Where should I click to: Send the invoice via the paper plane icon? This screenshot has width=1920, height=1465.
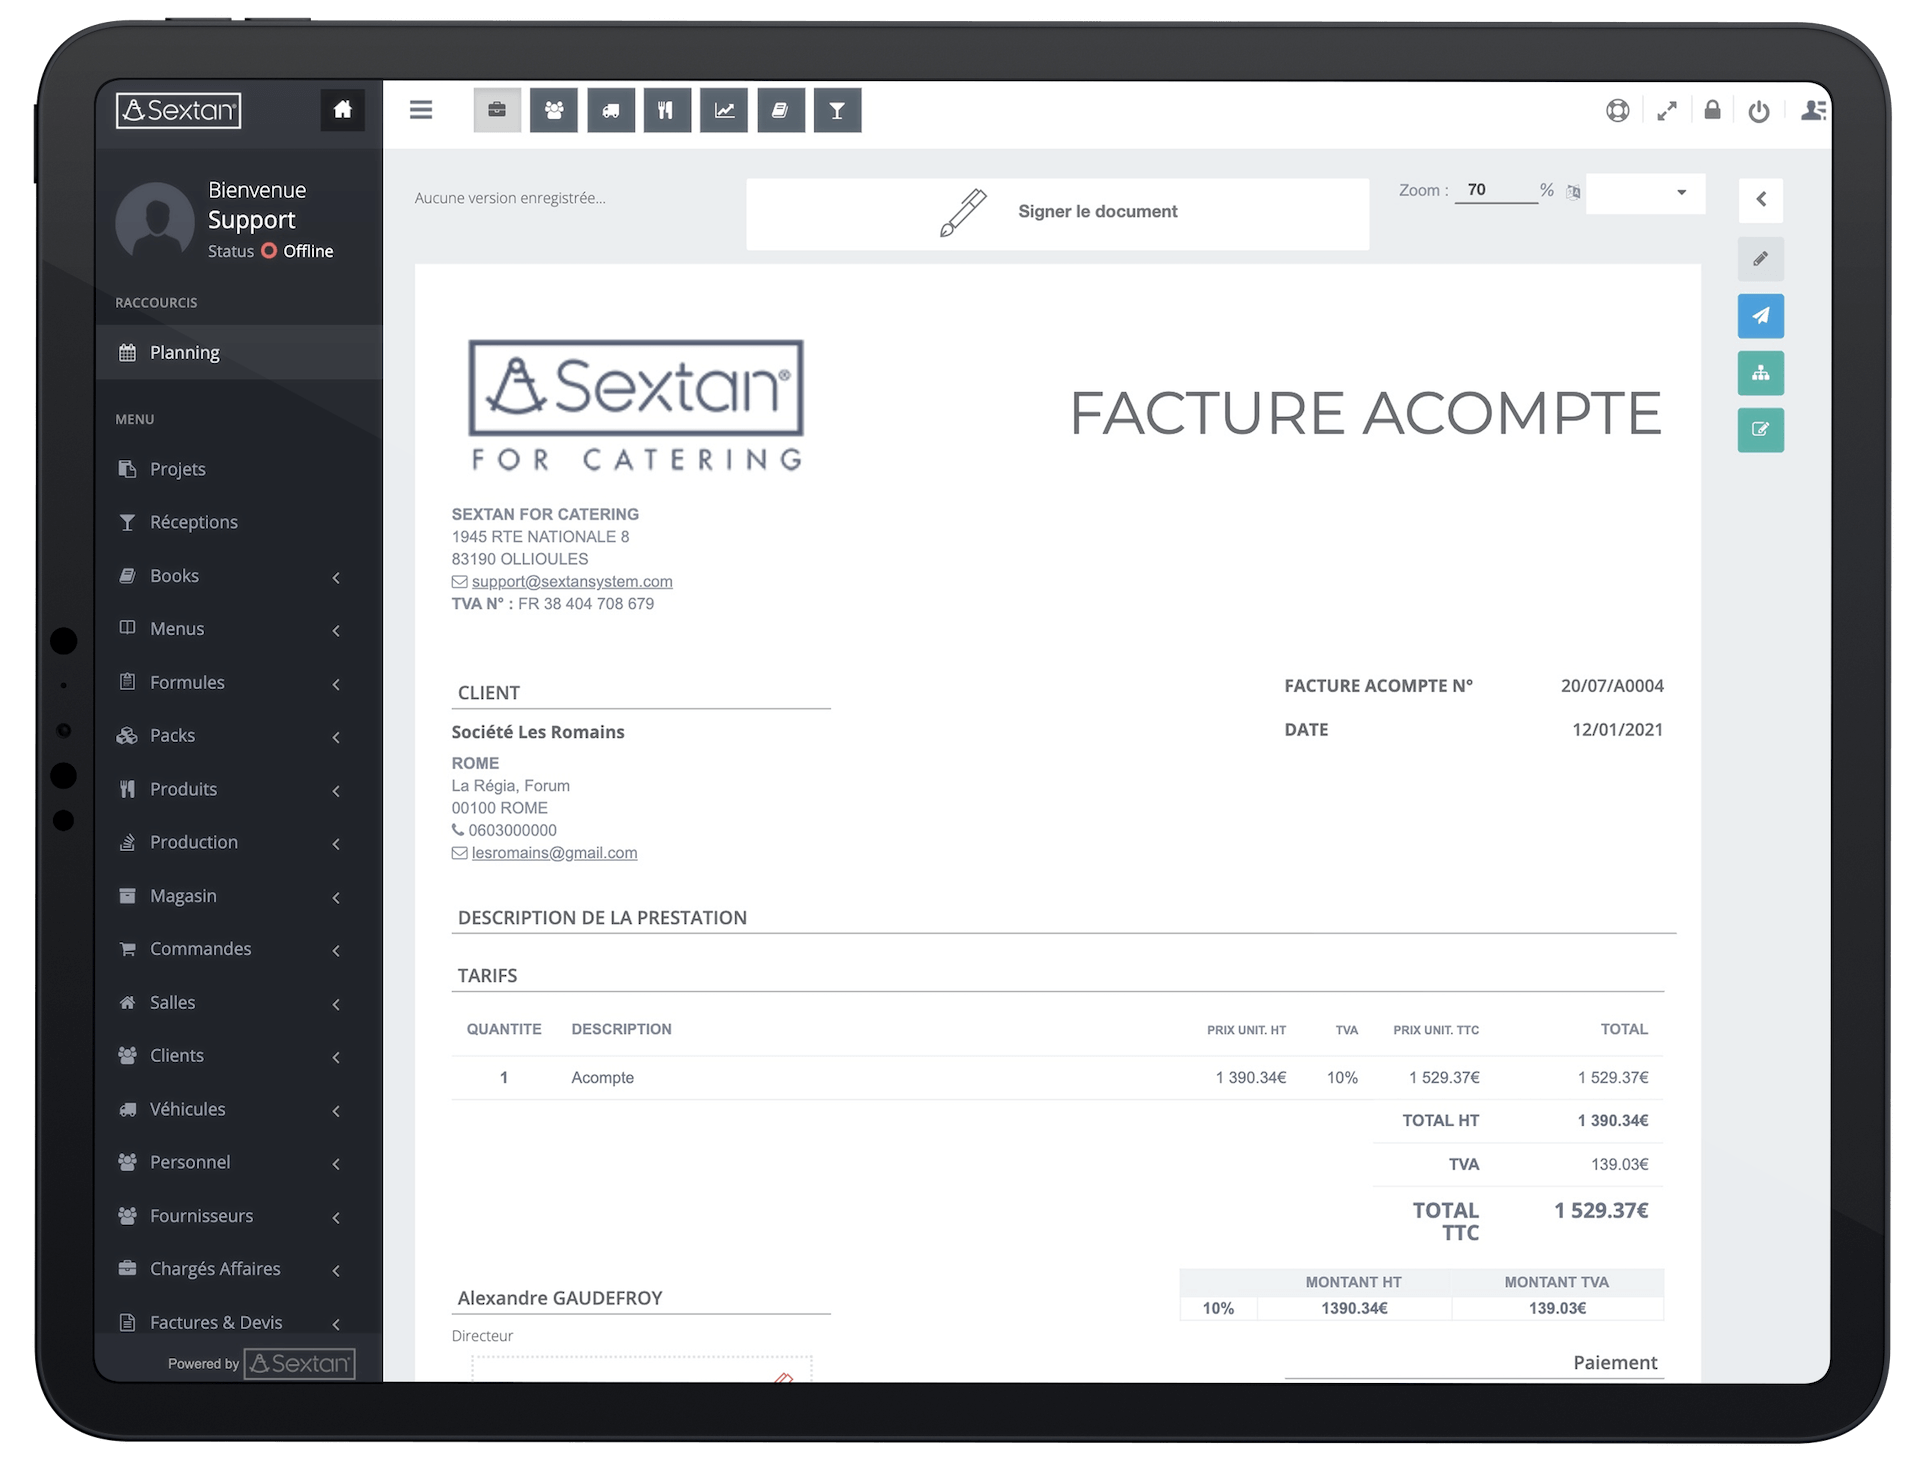coord(1762,316)
